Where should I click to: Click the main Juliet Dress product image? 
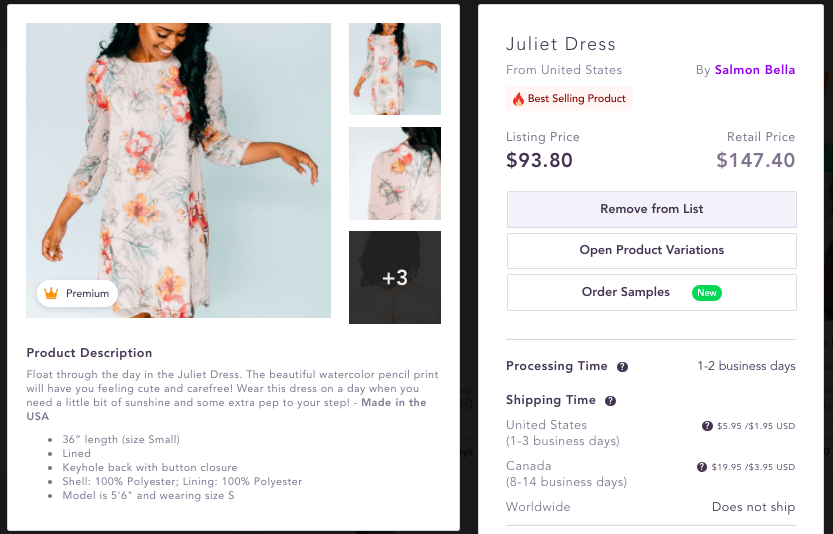pos(178,170)
